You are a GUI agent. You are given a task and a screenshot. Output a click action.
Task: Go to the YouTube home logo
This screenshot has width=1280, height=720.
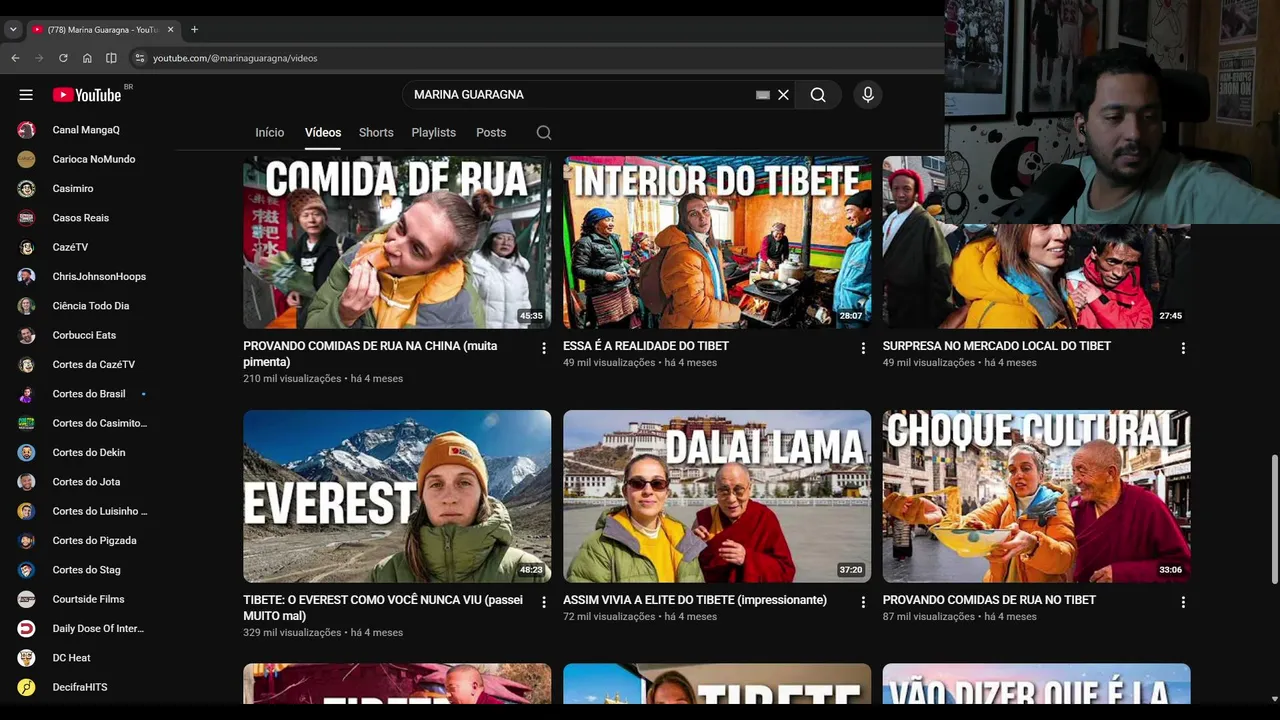87,95
